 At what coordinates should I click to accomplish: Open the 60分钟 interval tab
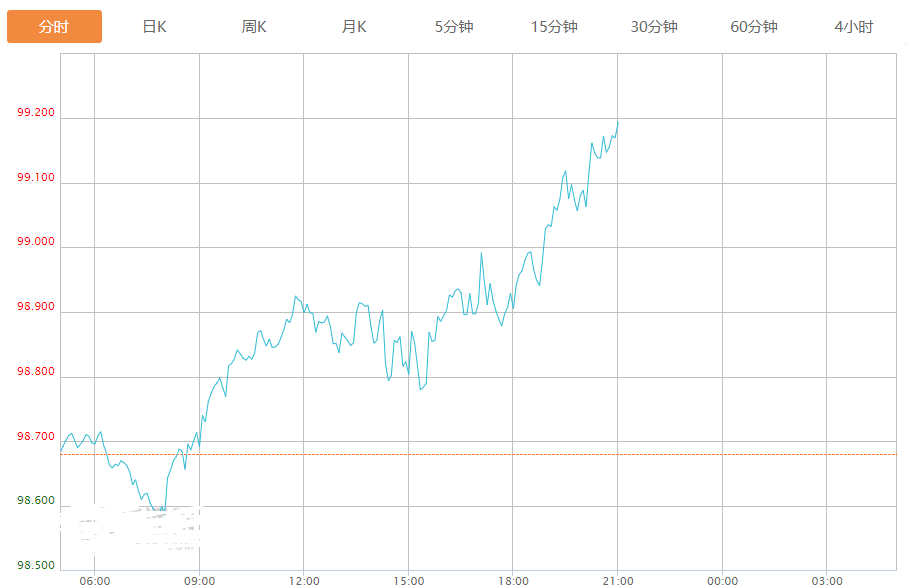pyautogui.click(x=754, y=27)
